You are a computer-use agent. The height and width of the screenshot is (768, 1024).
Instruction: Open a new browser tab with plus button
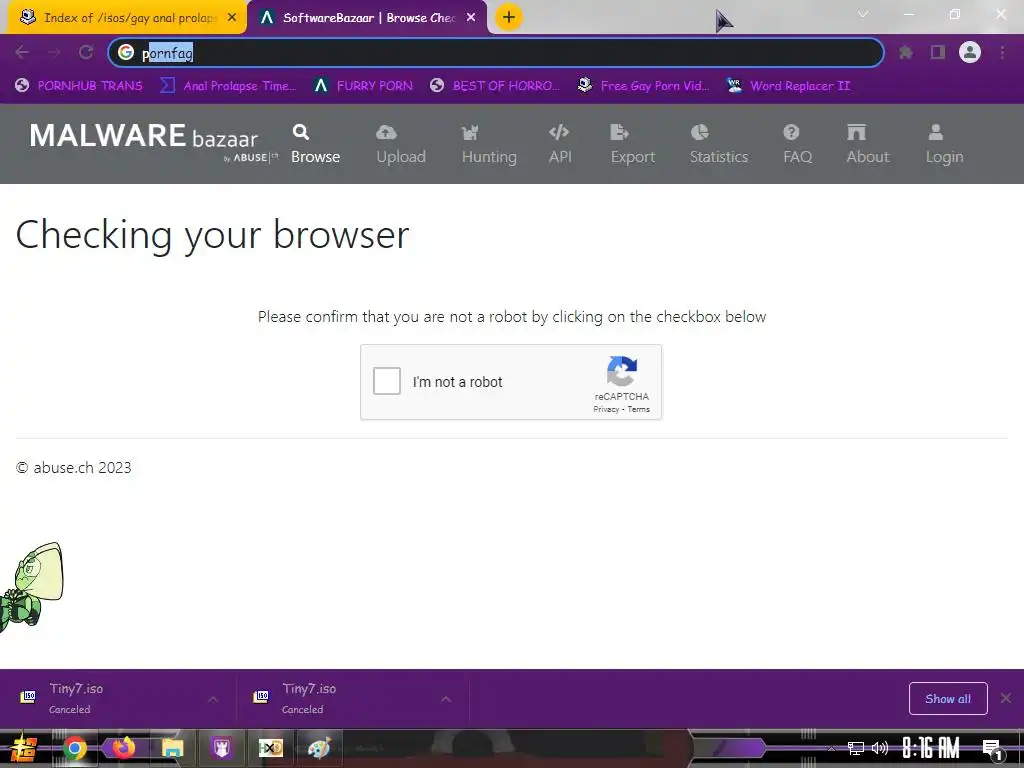click(x=509, y=17)
